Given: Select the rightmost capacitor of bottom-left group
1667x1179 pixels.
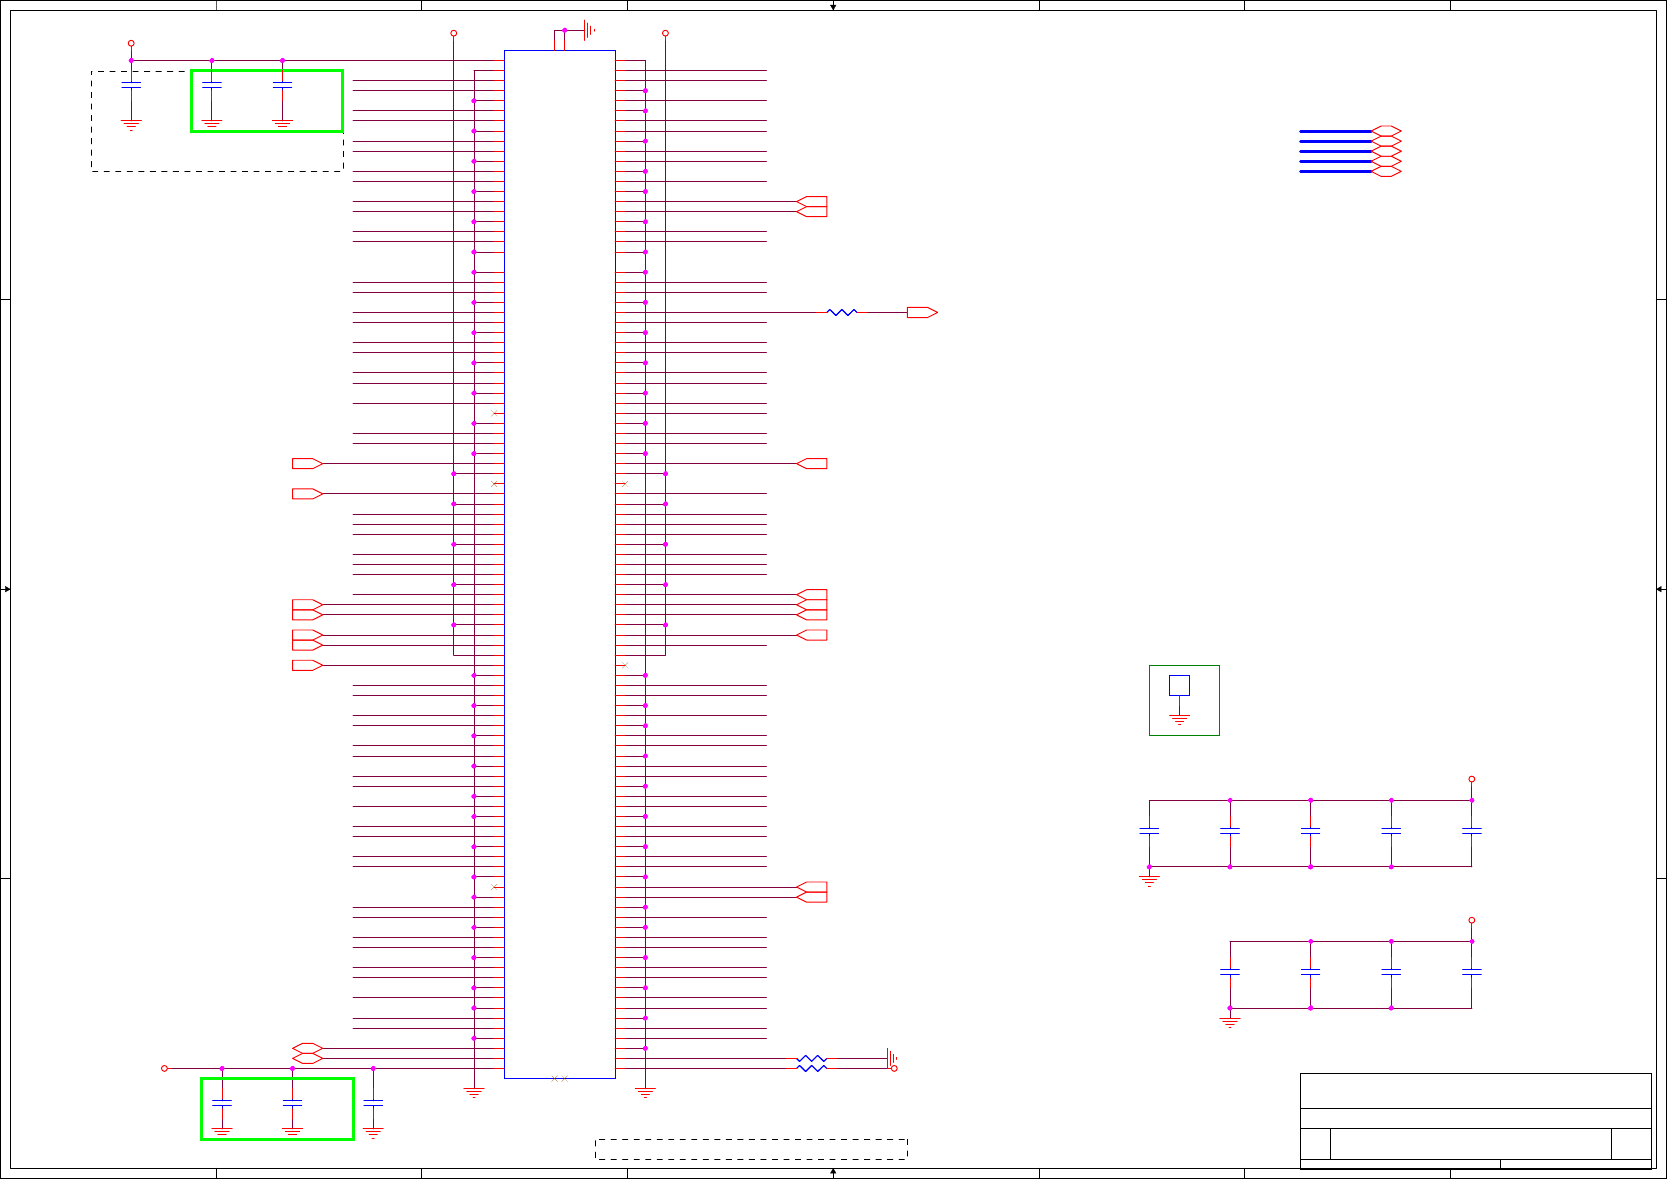Looking at the screenshot, I should pyautogui.click(x=373, y=1102).
